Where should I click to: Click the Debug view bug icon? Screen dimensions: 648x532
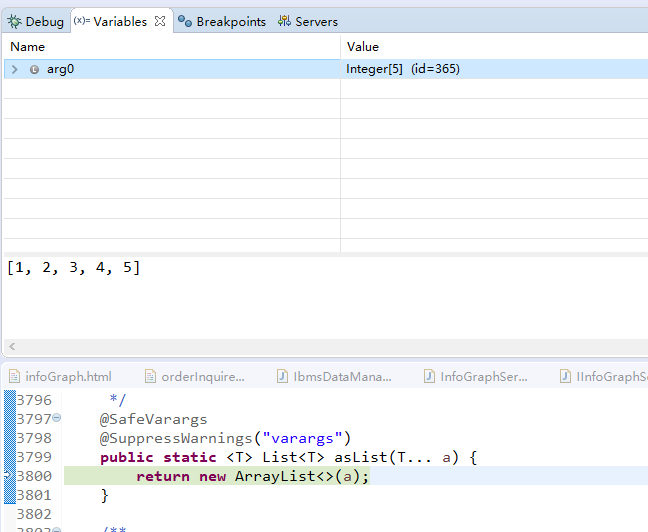(x=15, y=21)
